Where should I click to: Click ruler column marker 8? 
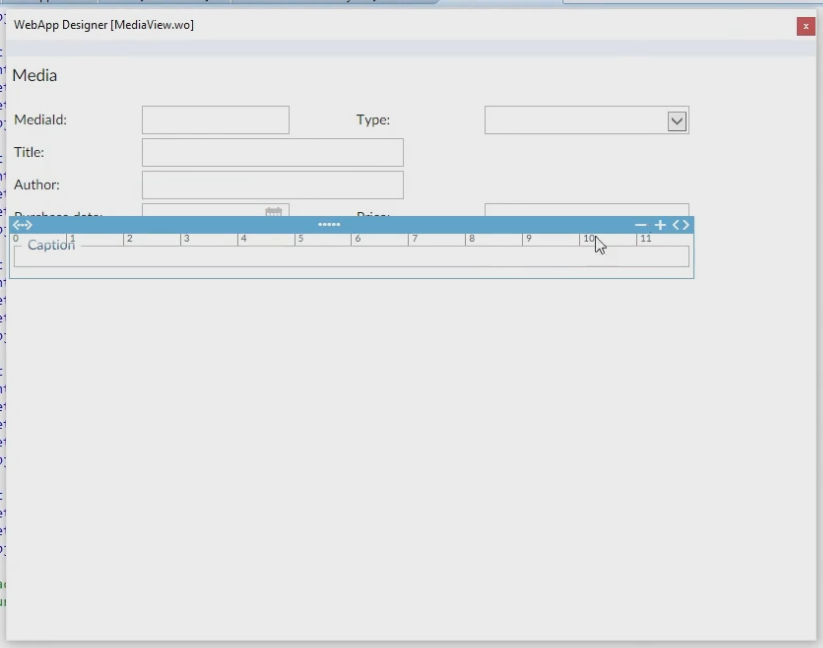click(470, 239)
